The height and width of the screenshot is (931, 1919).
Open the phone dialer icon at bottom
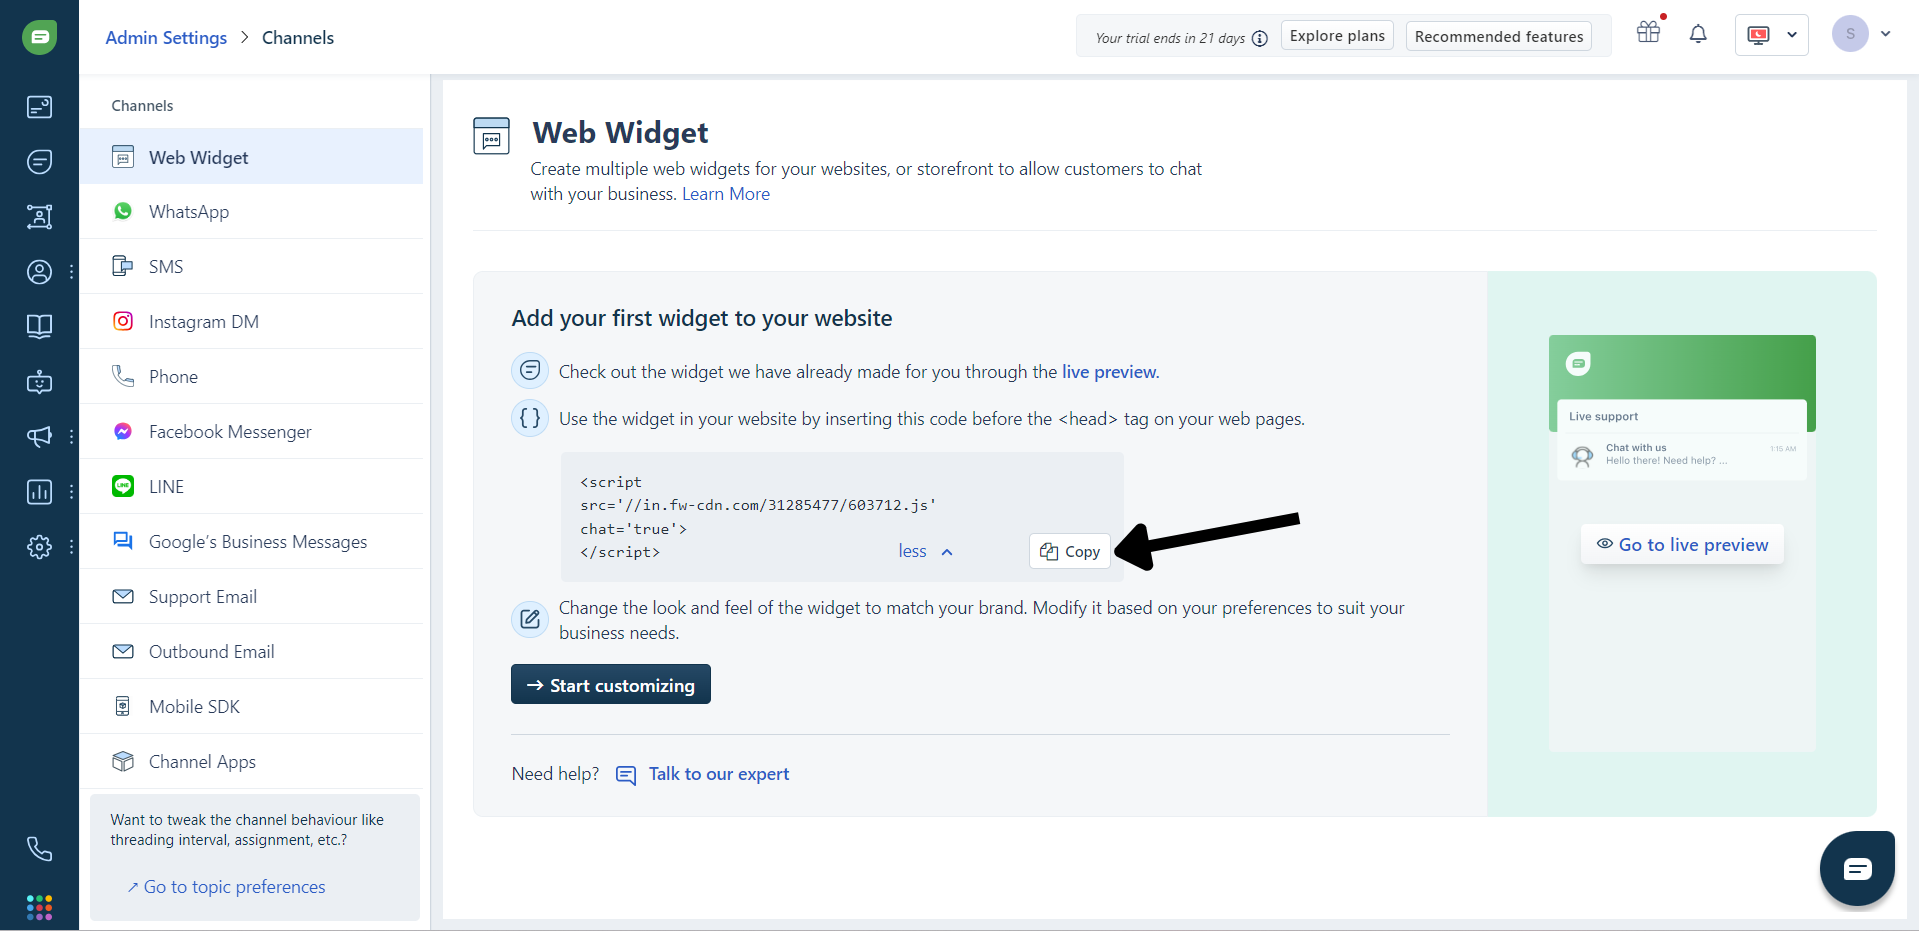click(39, 849)
